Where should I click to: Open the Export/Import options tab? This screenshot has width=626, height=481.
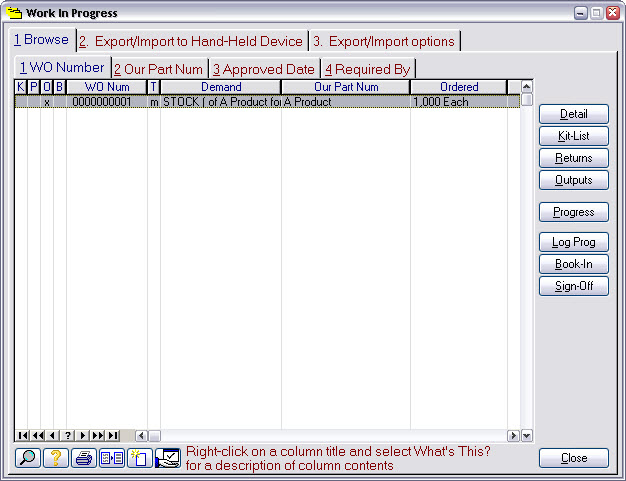(384, 41)
